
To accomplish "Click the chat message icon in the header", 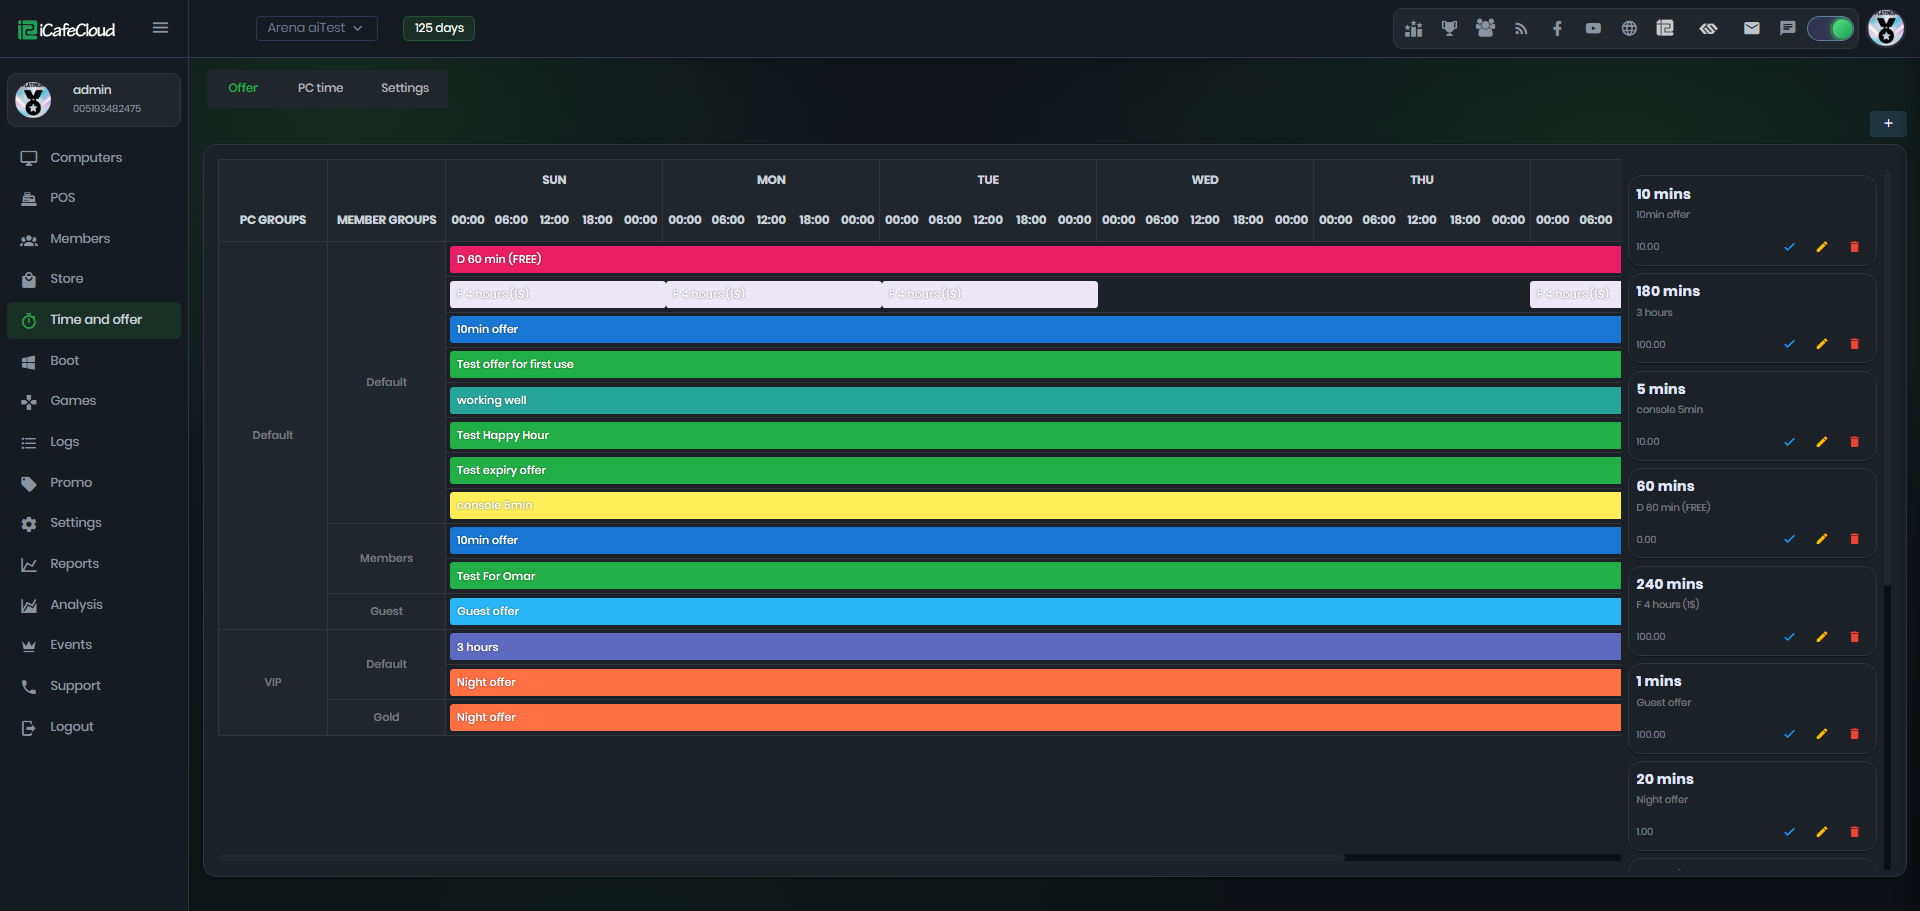I will pyautogui.click(x=1787, y=28).
